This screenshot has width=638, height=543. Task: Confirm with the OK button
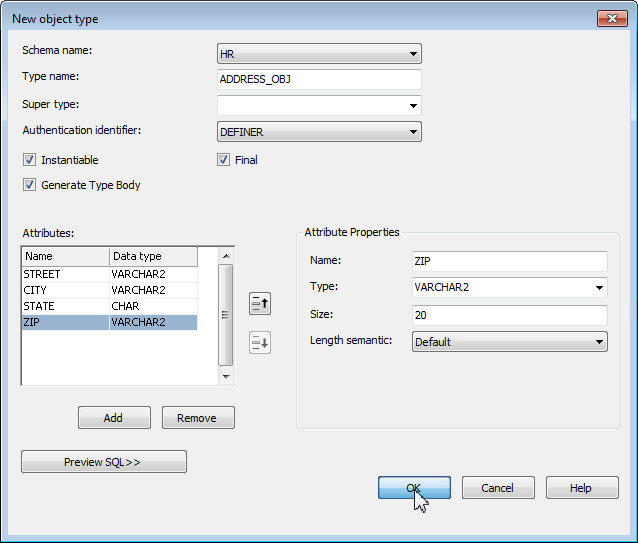coord(414,487)
